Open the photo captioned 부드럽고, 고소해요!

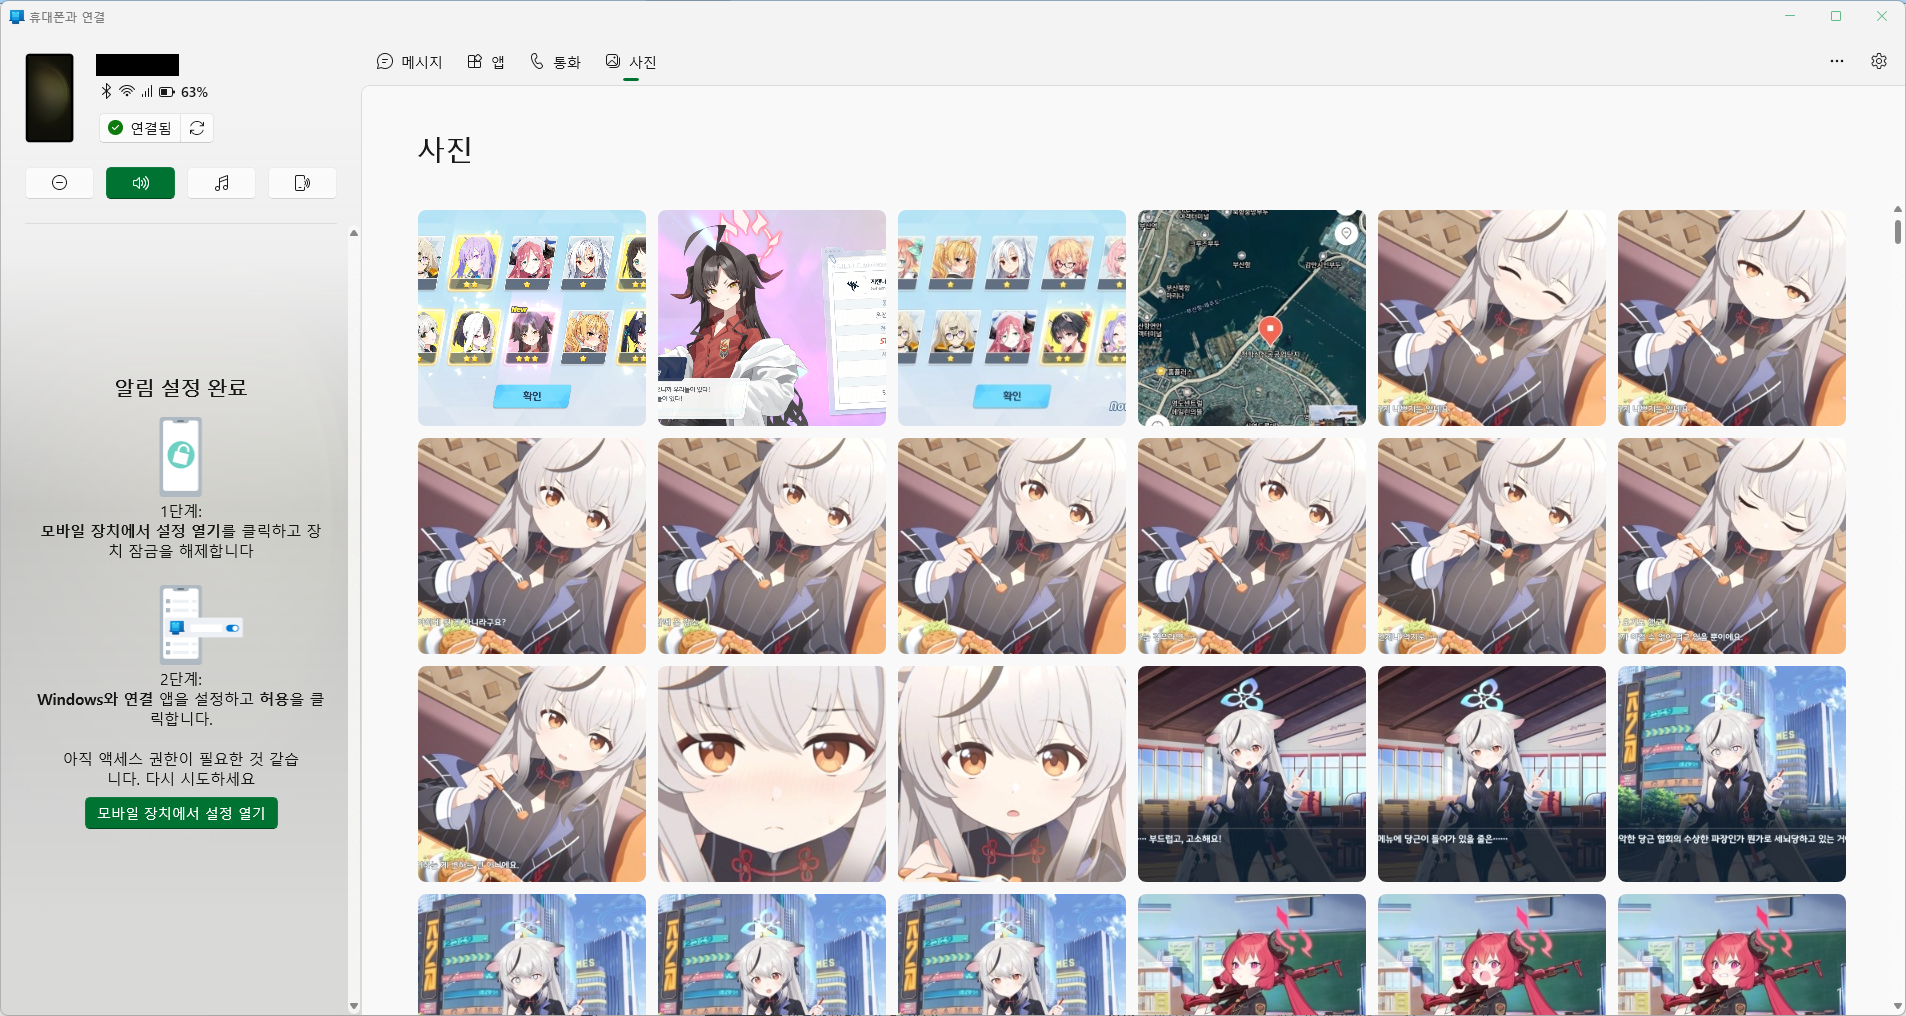pyautogui.click(x=1252, y=774)
